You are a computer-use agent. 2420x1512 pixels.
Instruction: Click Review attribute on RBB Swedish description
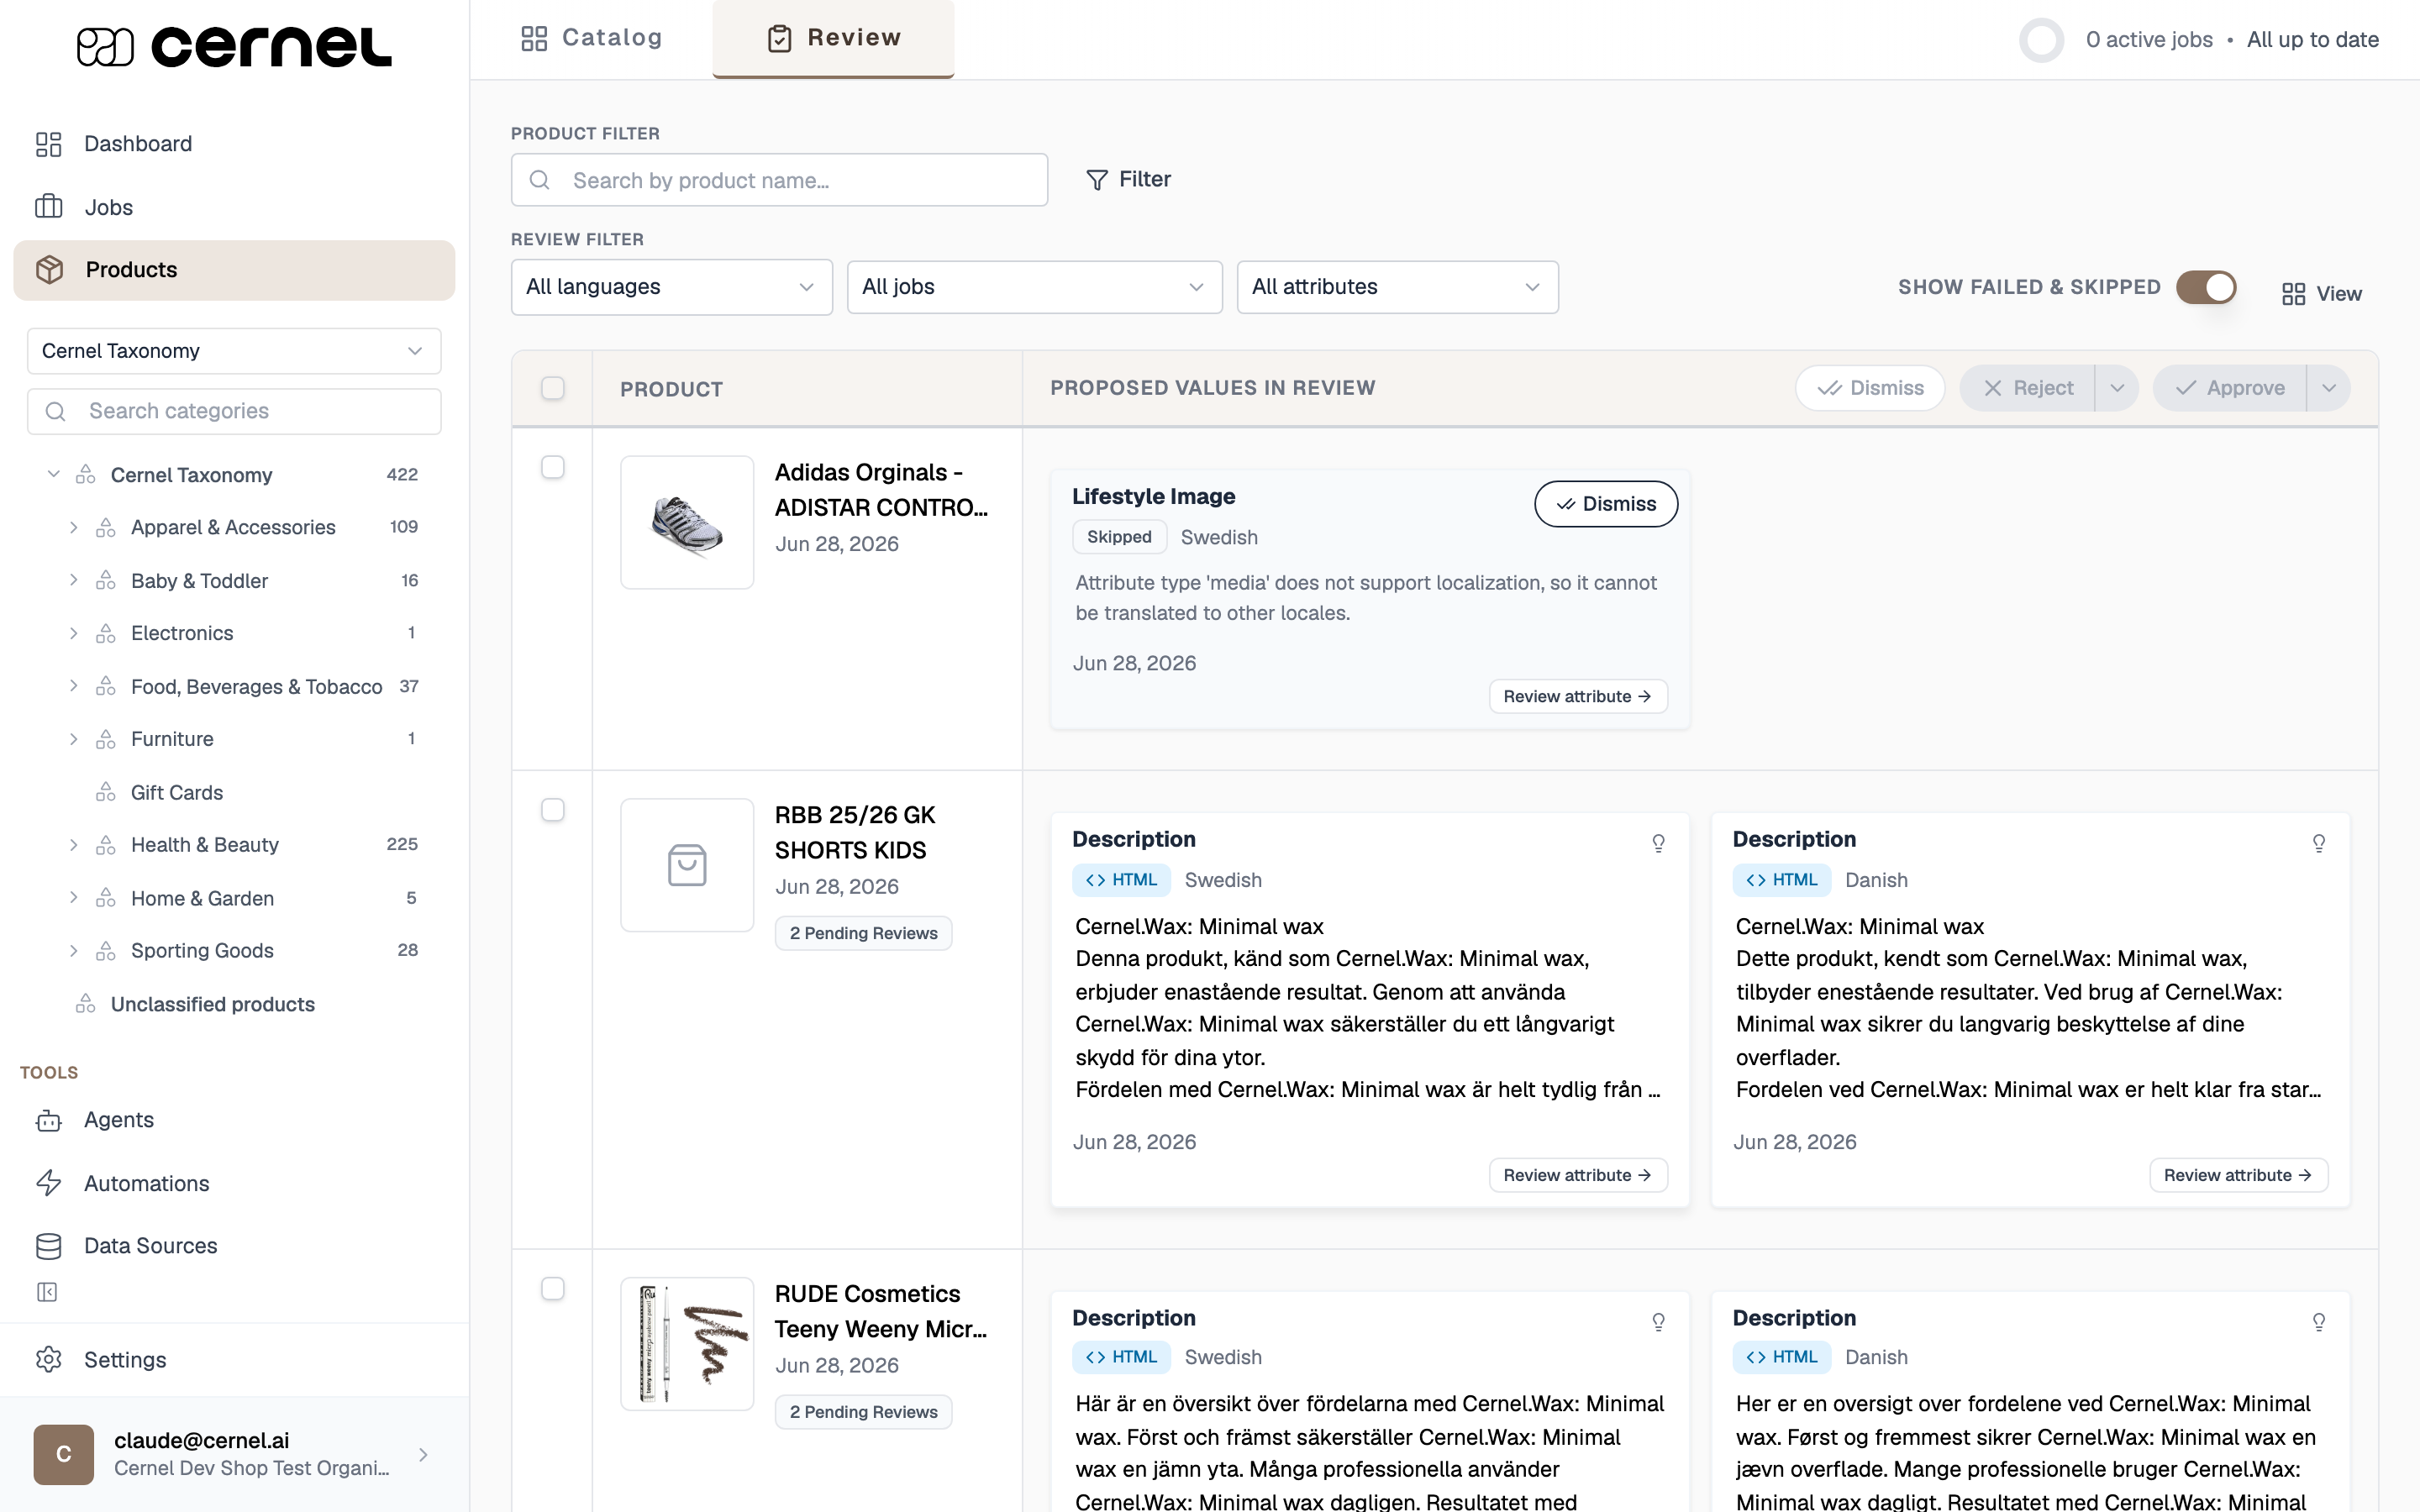click(x=1578, y=1176)
